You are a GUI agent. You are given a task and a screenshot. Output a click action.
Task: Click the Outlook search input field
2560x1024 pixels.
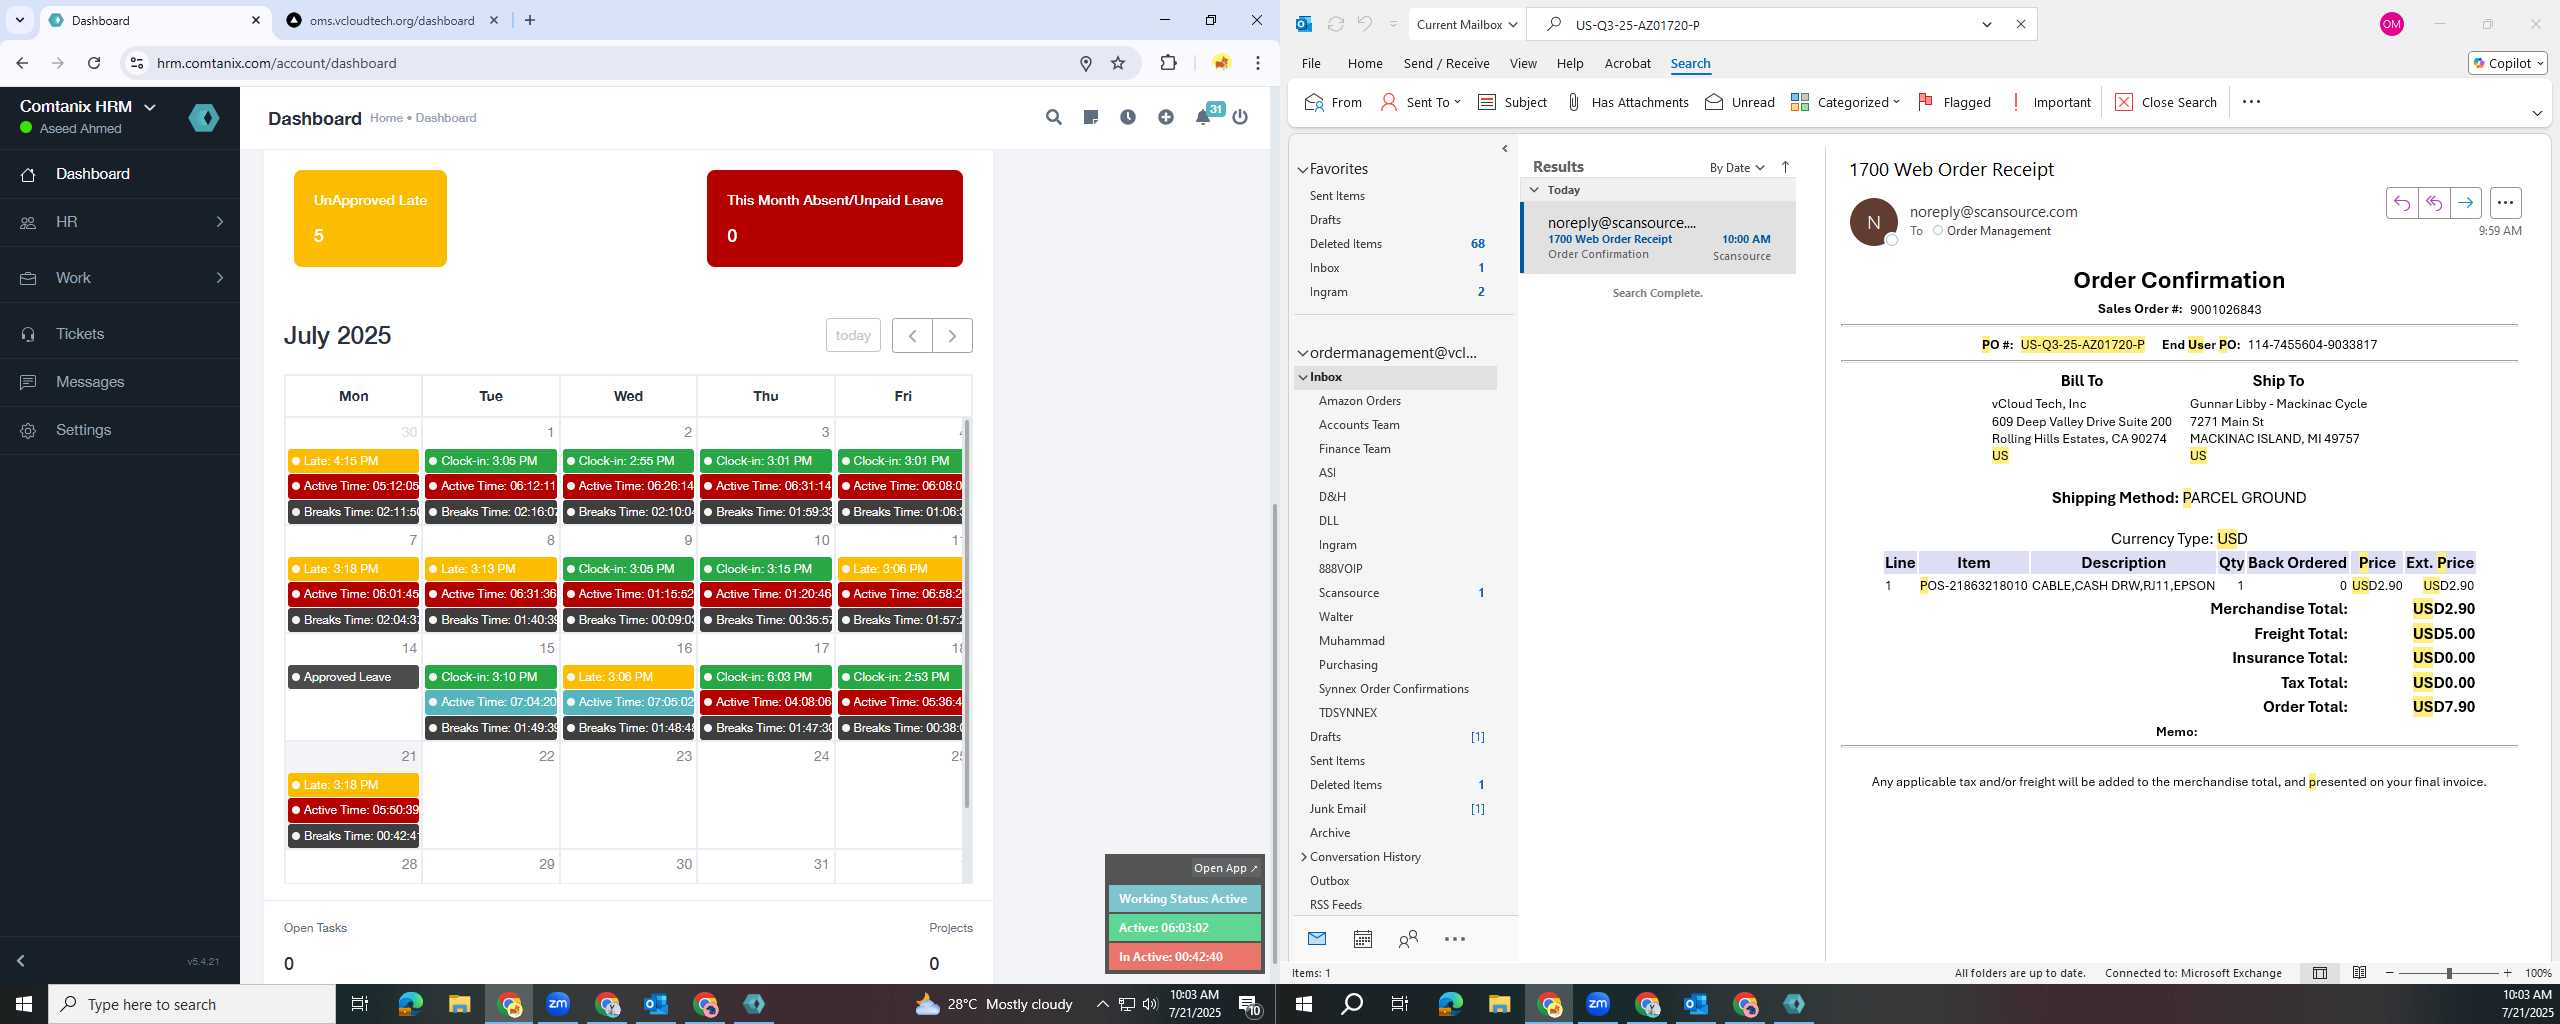tap(1770, 24)
